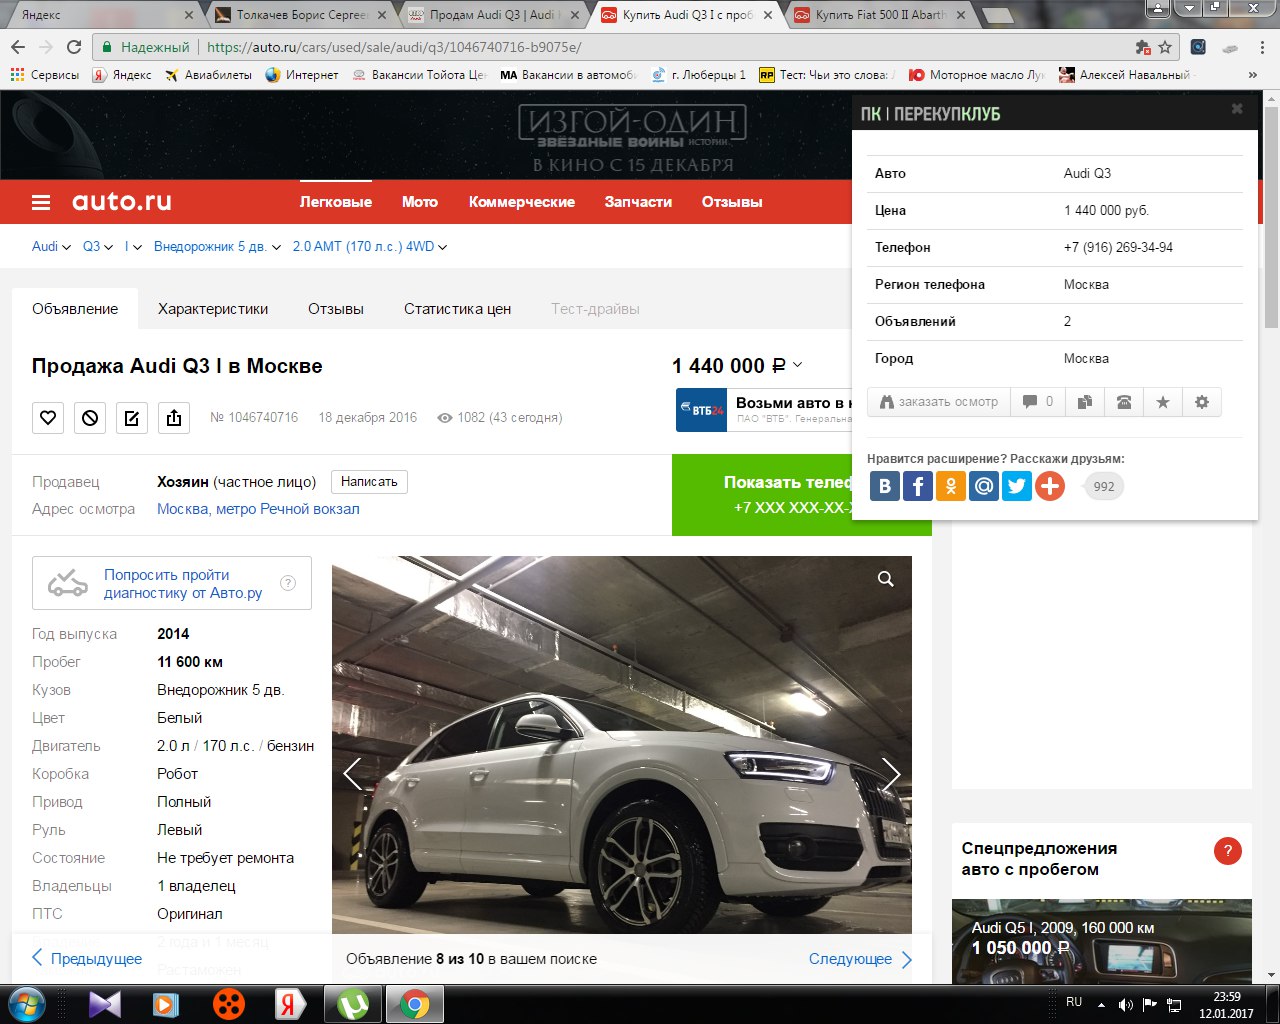Star the listing in Перекупклуб panel

[1163, 402]
